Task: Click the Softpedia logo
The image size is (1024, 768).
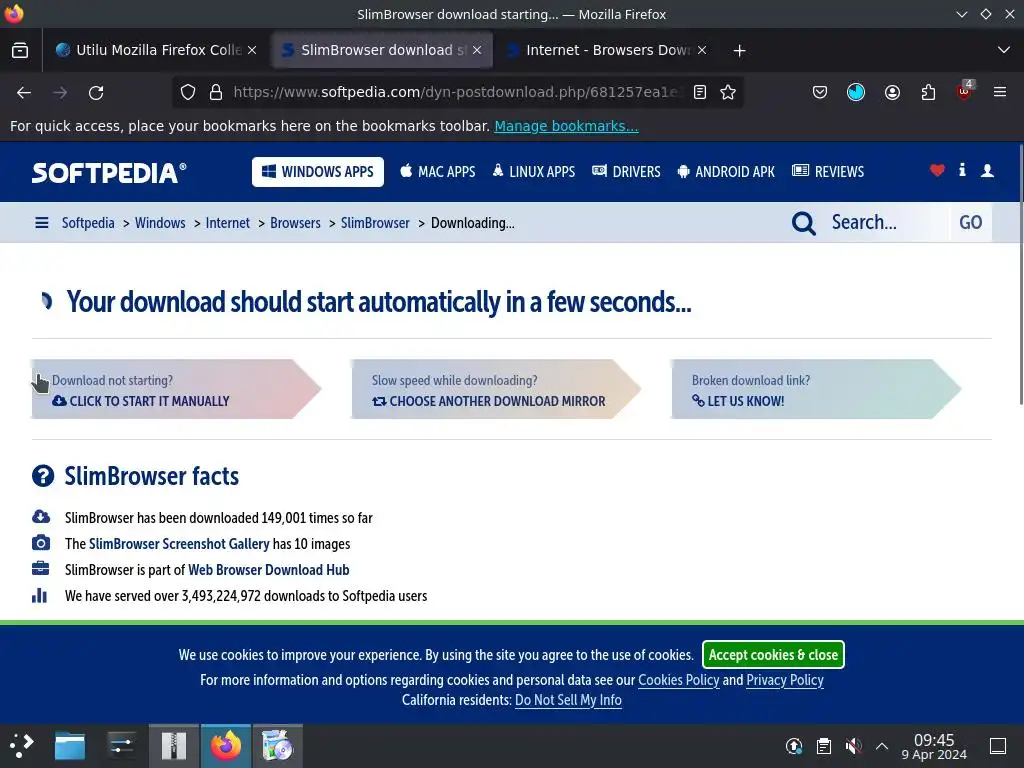Action: coord(109,172)
